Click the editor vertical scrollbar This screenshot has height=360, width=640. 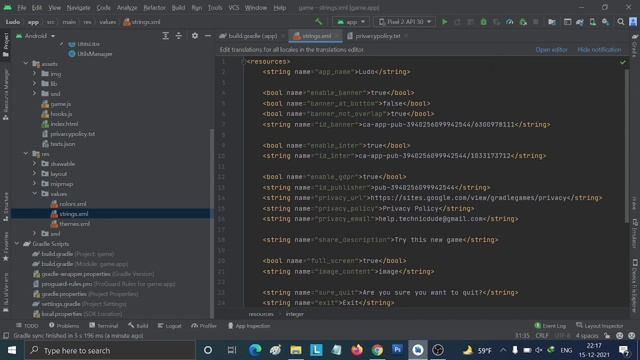[x=626, y=145]
